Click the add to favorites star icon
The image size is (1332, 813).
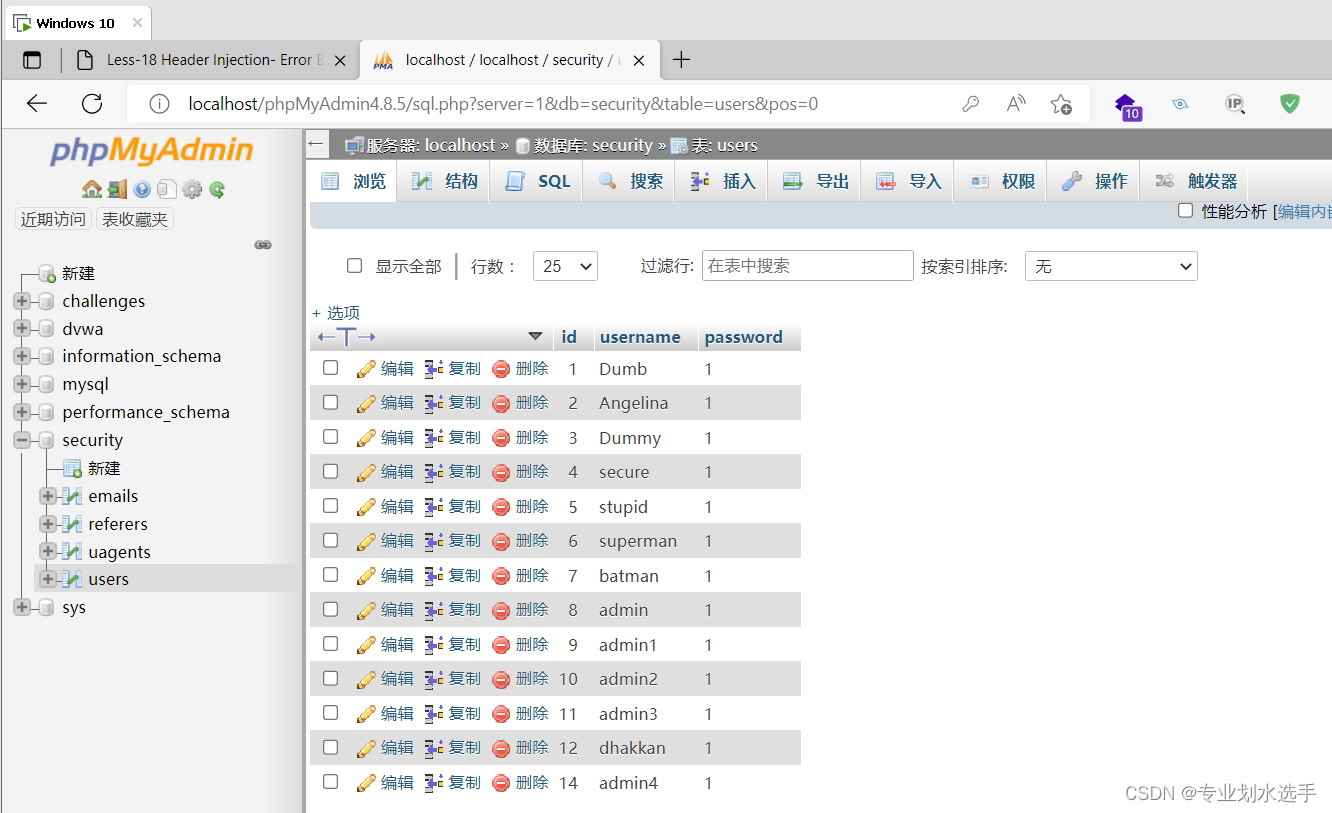[x=1061, y=104]
